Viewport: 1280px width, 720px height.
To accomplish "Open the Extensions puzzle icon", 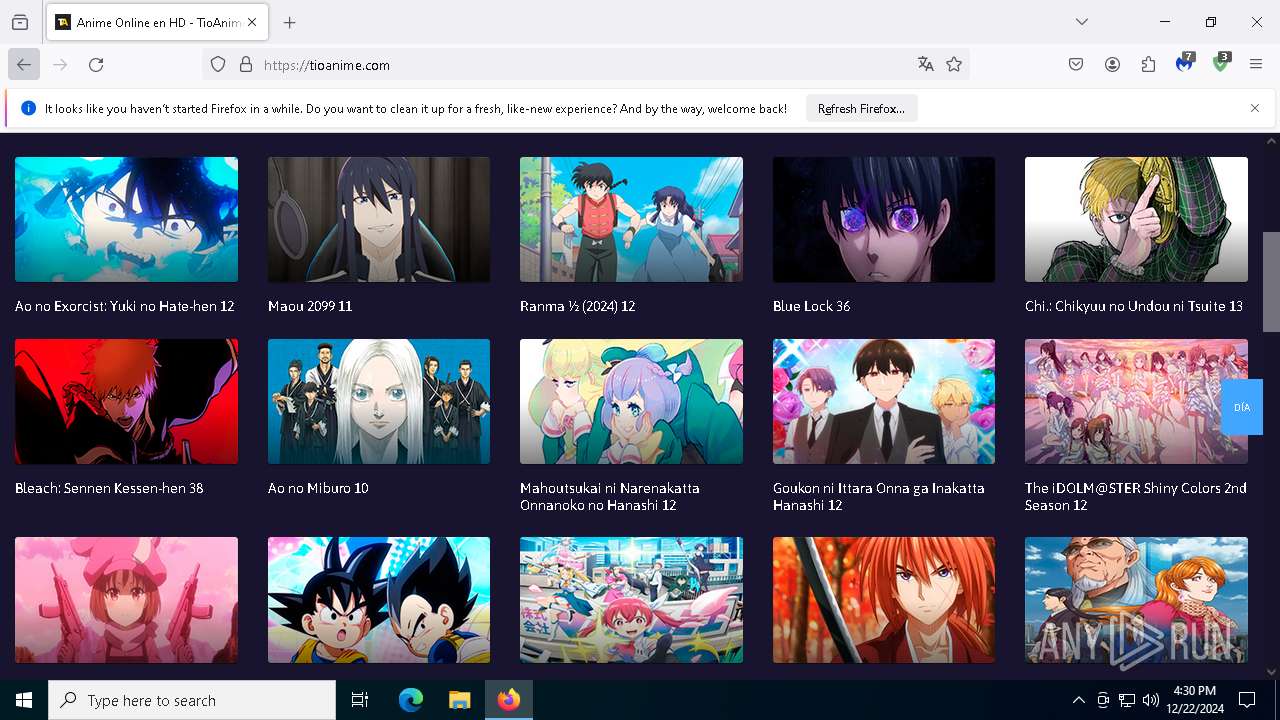I will 1148,64.
